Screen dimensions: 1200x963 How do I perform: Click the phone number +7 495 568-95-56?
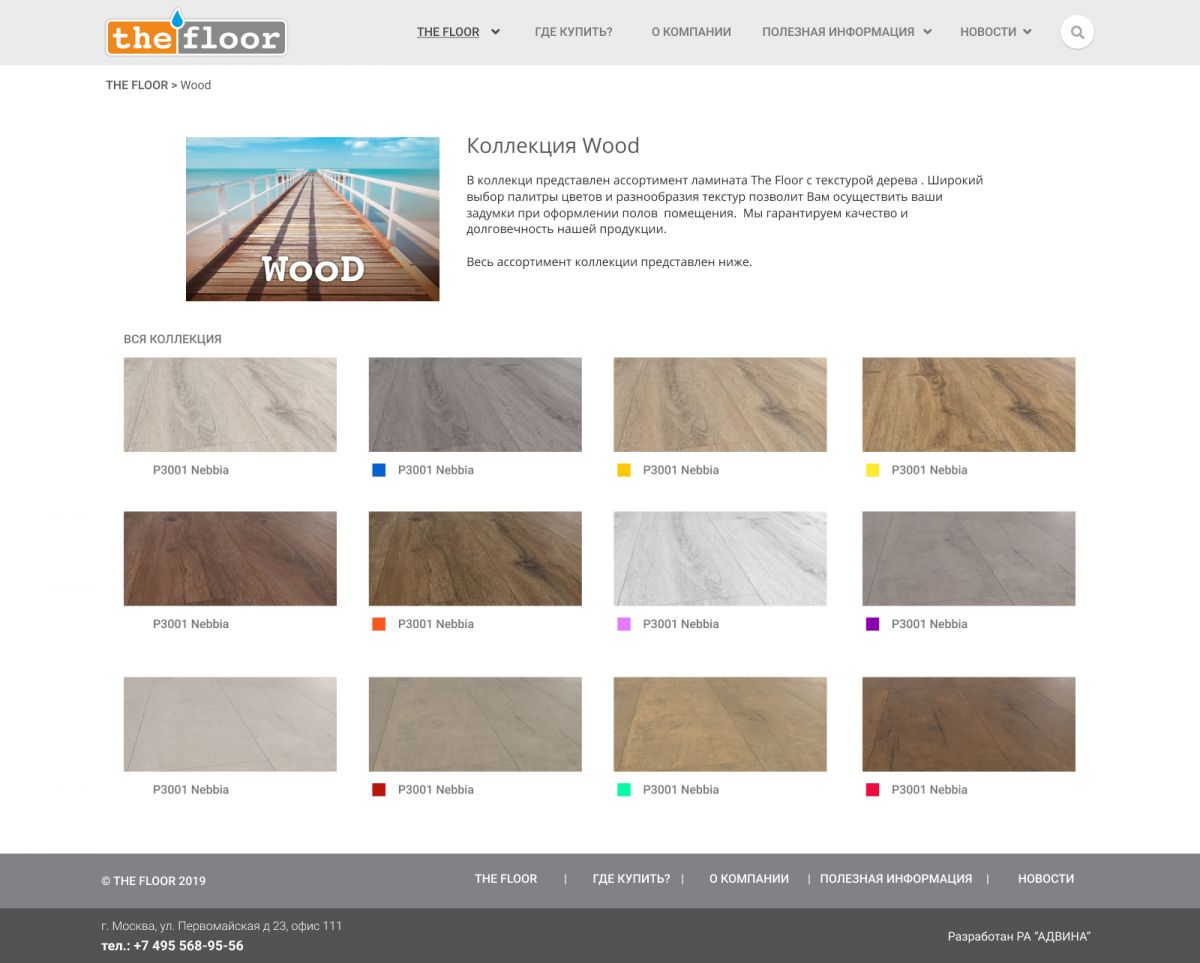[x=188, y=946]
